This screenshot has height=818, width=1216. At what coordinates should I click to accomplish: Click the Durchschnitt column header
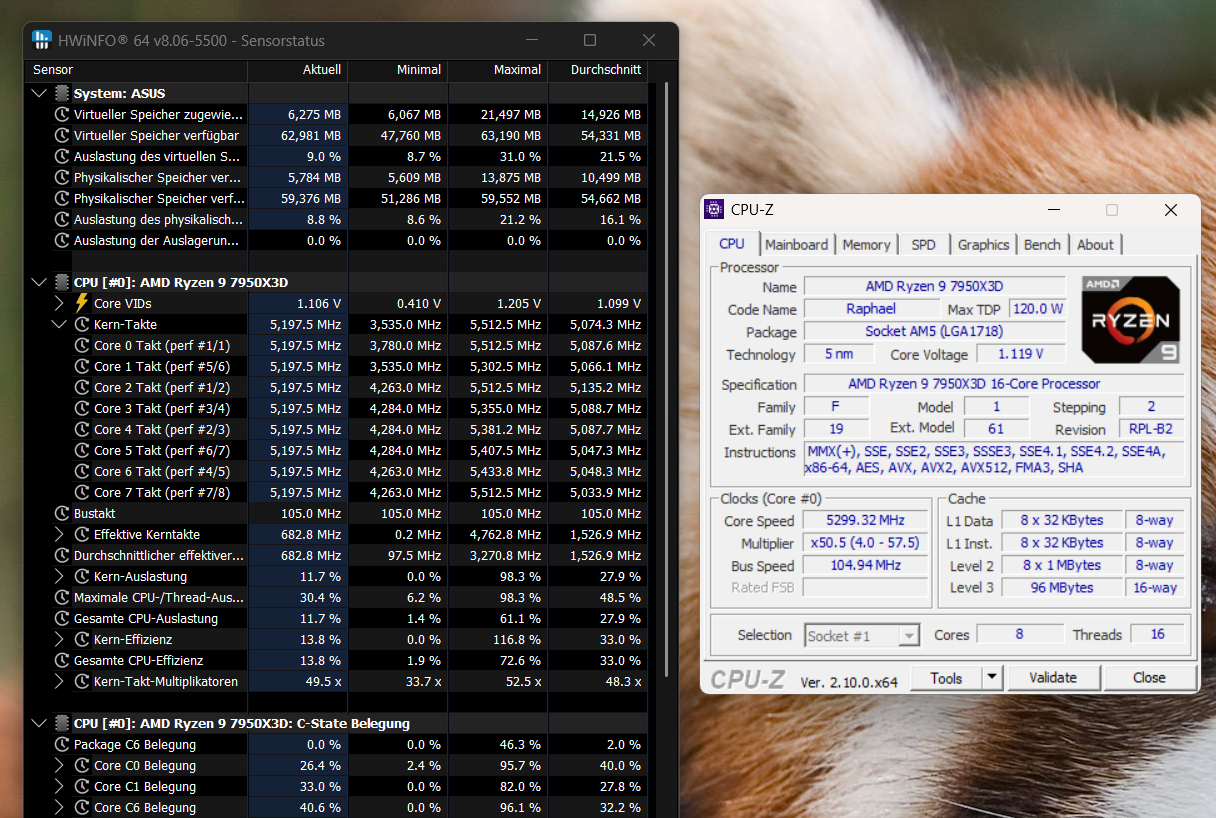pos(597,70)
